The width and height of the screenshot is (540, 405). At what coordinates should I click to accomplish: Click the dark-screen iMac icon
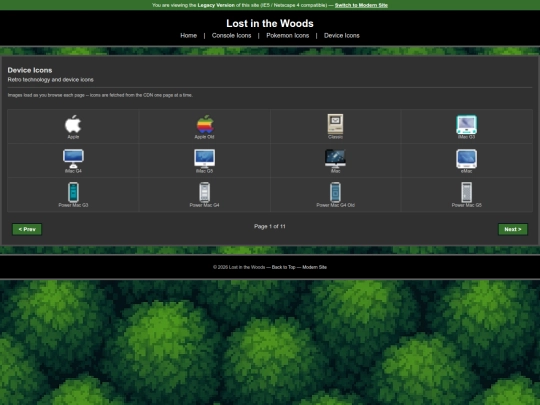pos(335,158)
